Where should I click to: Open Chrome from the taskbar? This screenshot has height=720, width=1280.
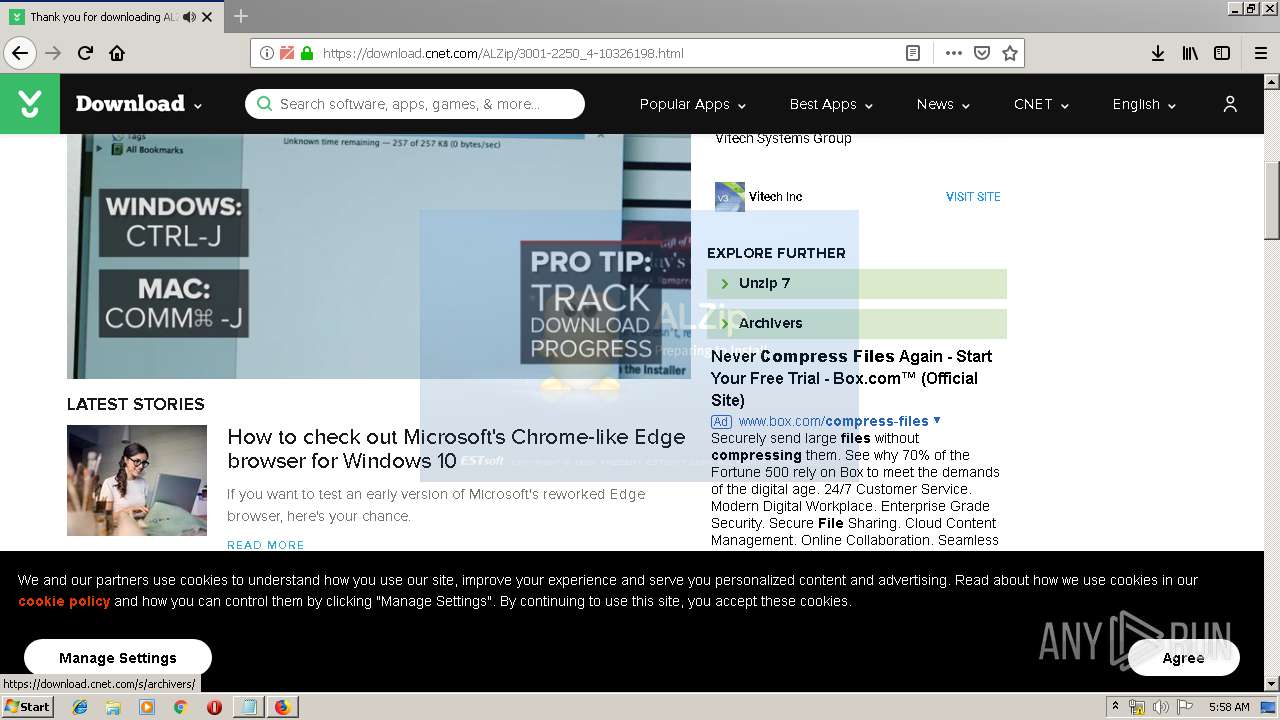click(181, 707)
